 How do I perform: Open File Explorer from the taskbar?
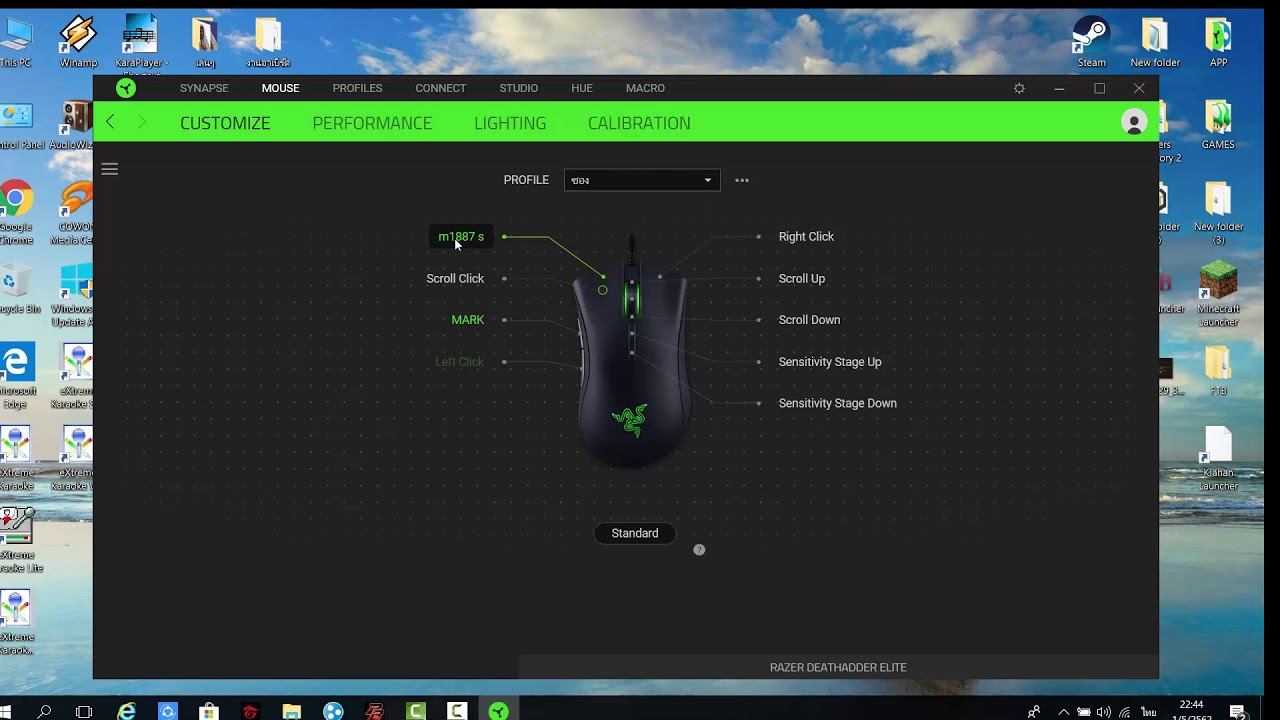coord(291,711)
